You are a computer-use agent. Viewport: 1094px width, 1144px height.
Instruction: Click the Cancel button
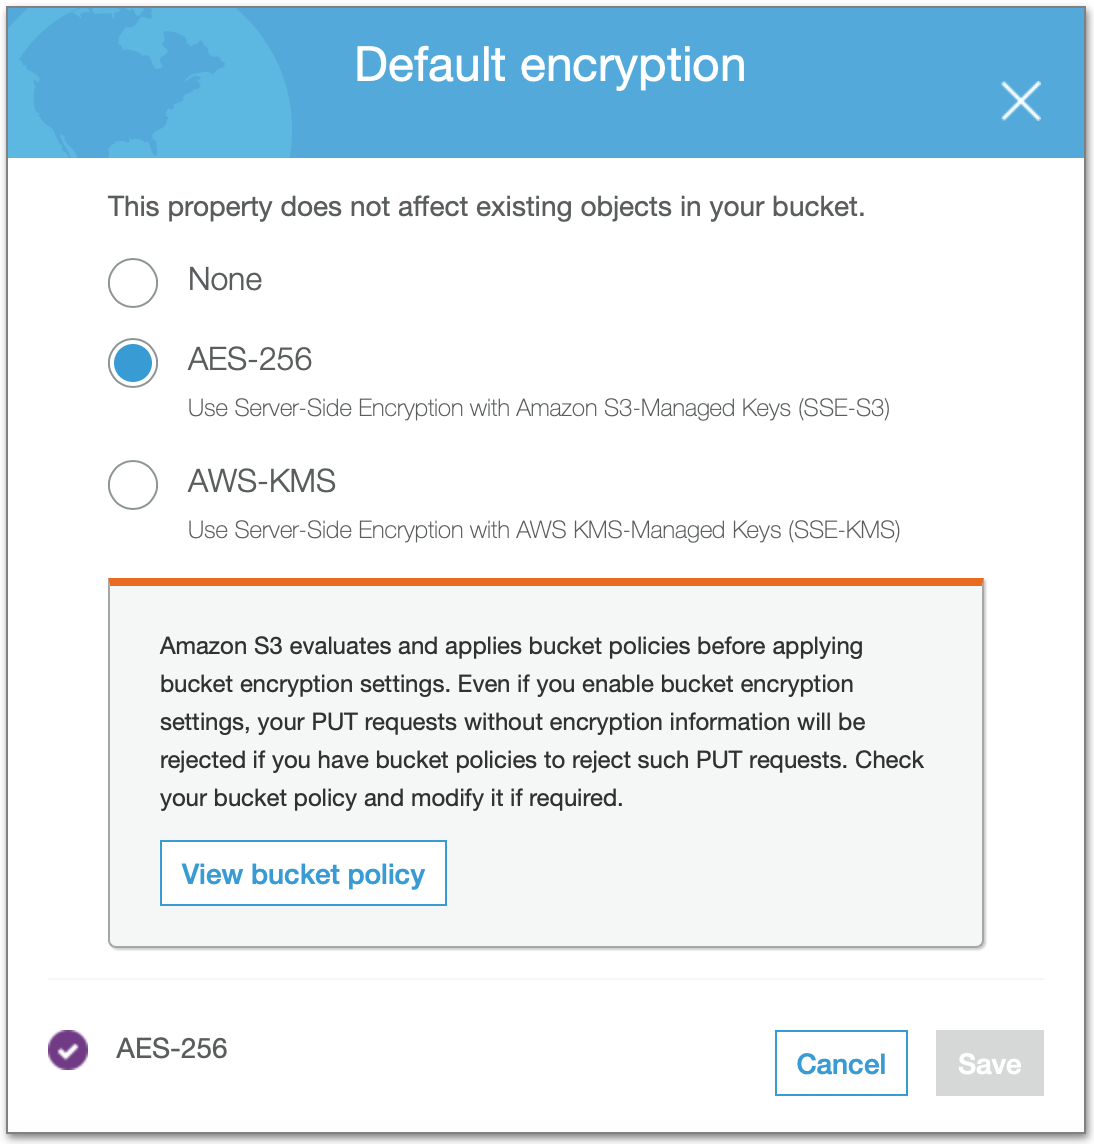point(841,1063)
